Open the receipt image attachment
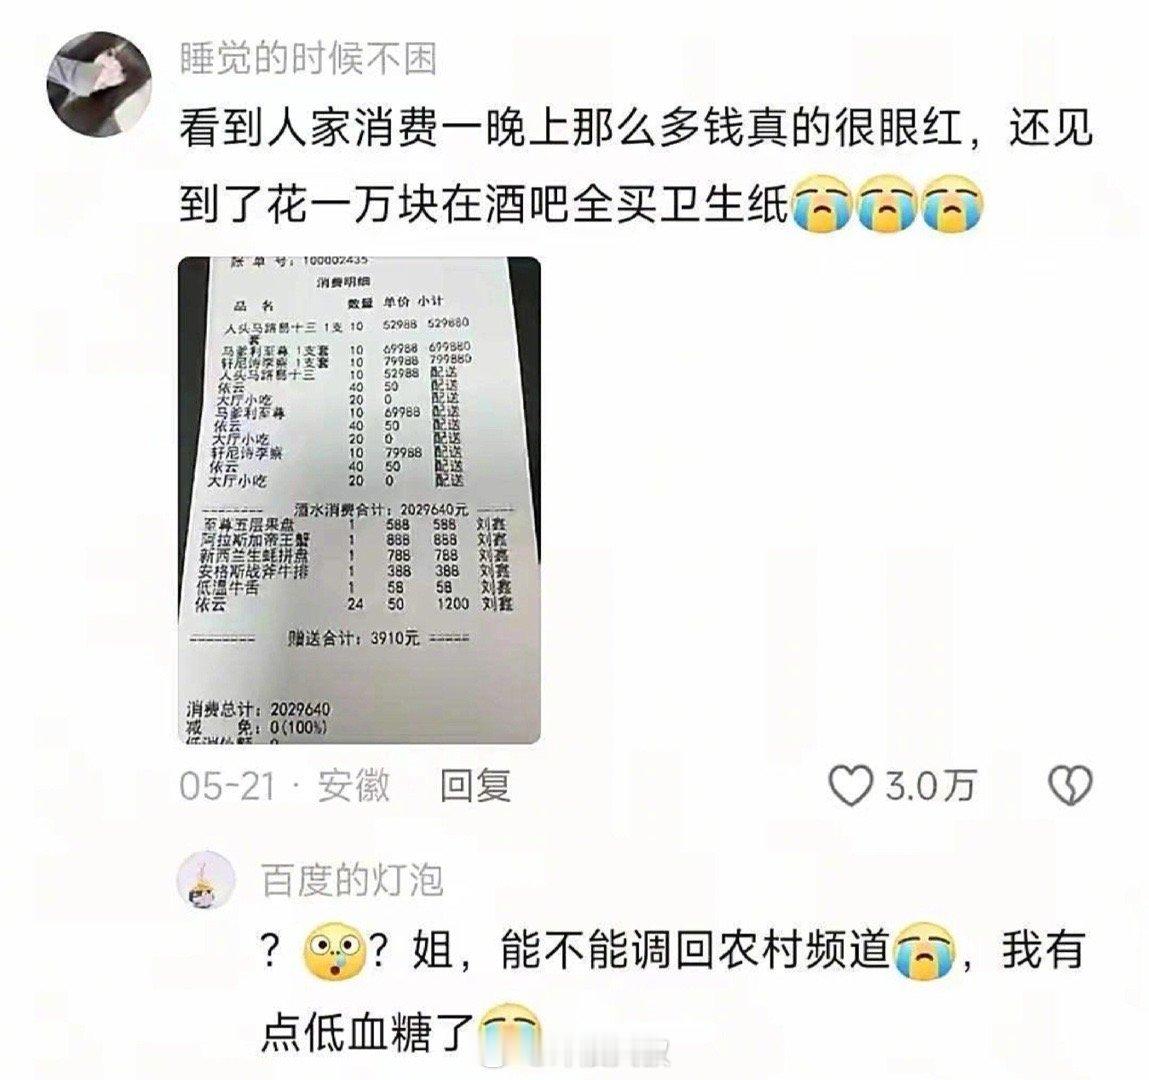Image resolution: width=1149 pixels, height=1080 pixels. [x=359, y=500]
